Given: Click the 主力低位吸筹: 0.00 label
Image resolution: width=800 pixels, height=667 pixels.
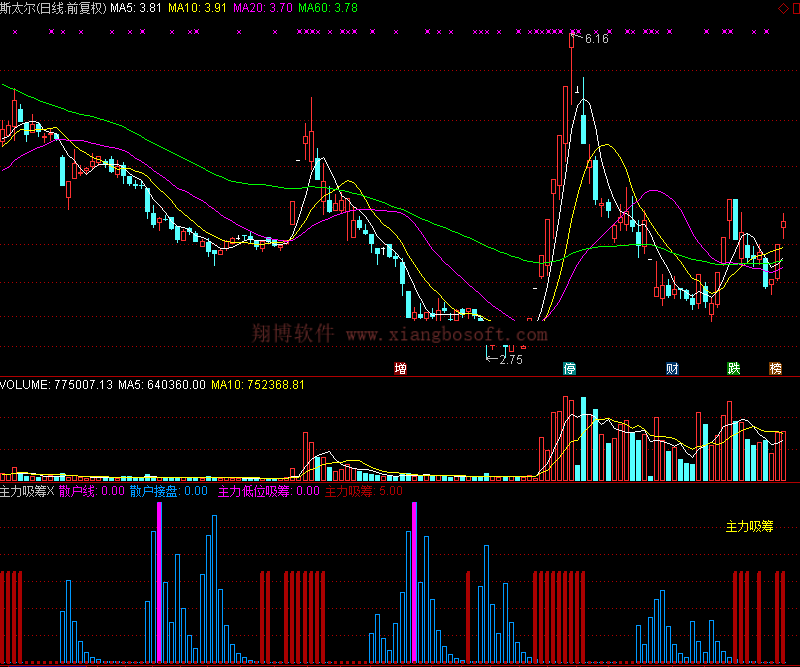Looking at the screenshot, I should pos(268,491).
